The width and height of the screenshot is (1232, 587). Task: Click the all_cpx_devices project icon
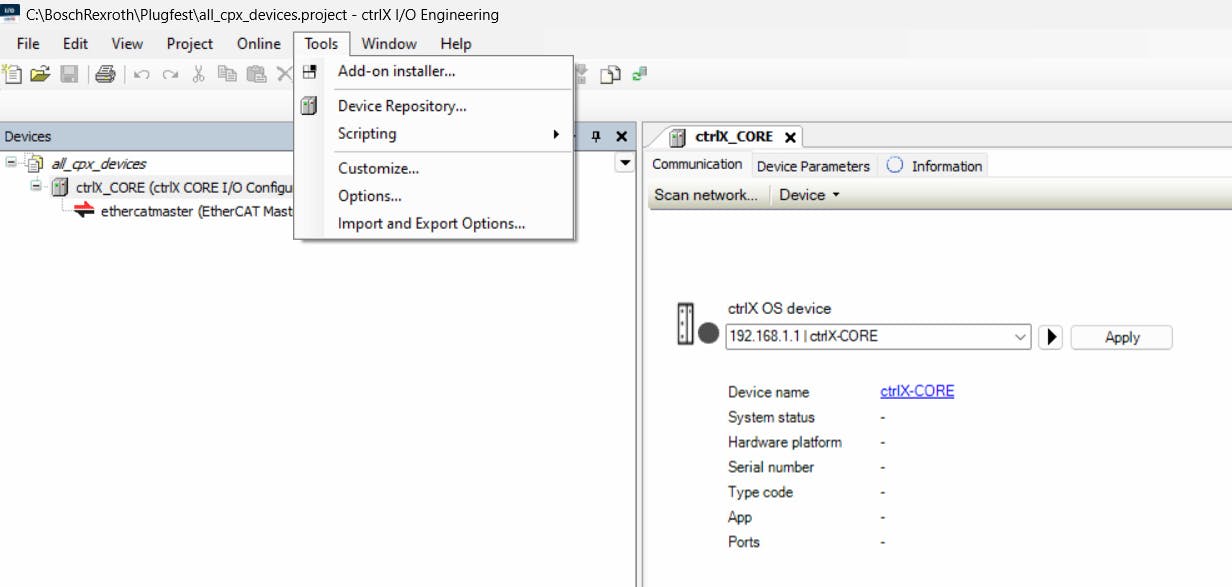tap(35, 163)
